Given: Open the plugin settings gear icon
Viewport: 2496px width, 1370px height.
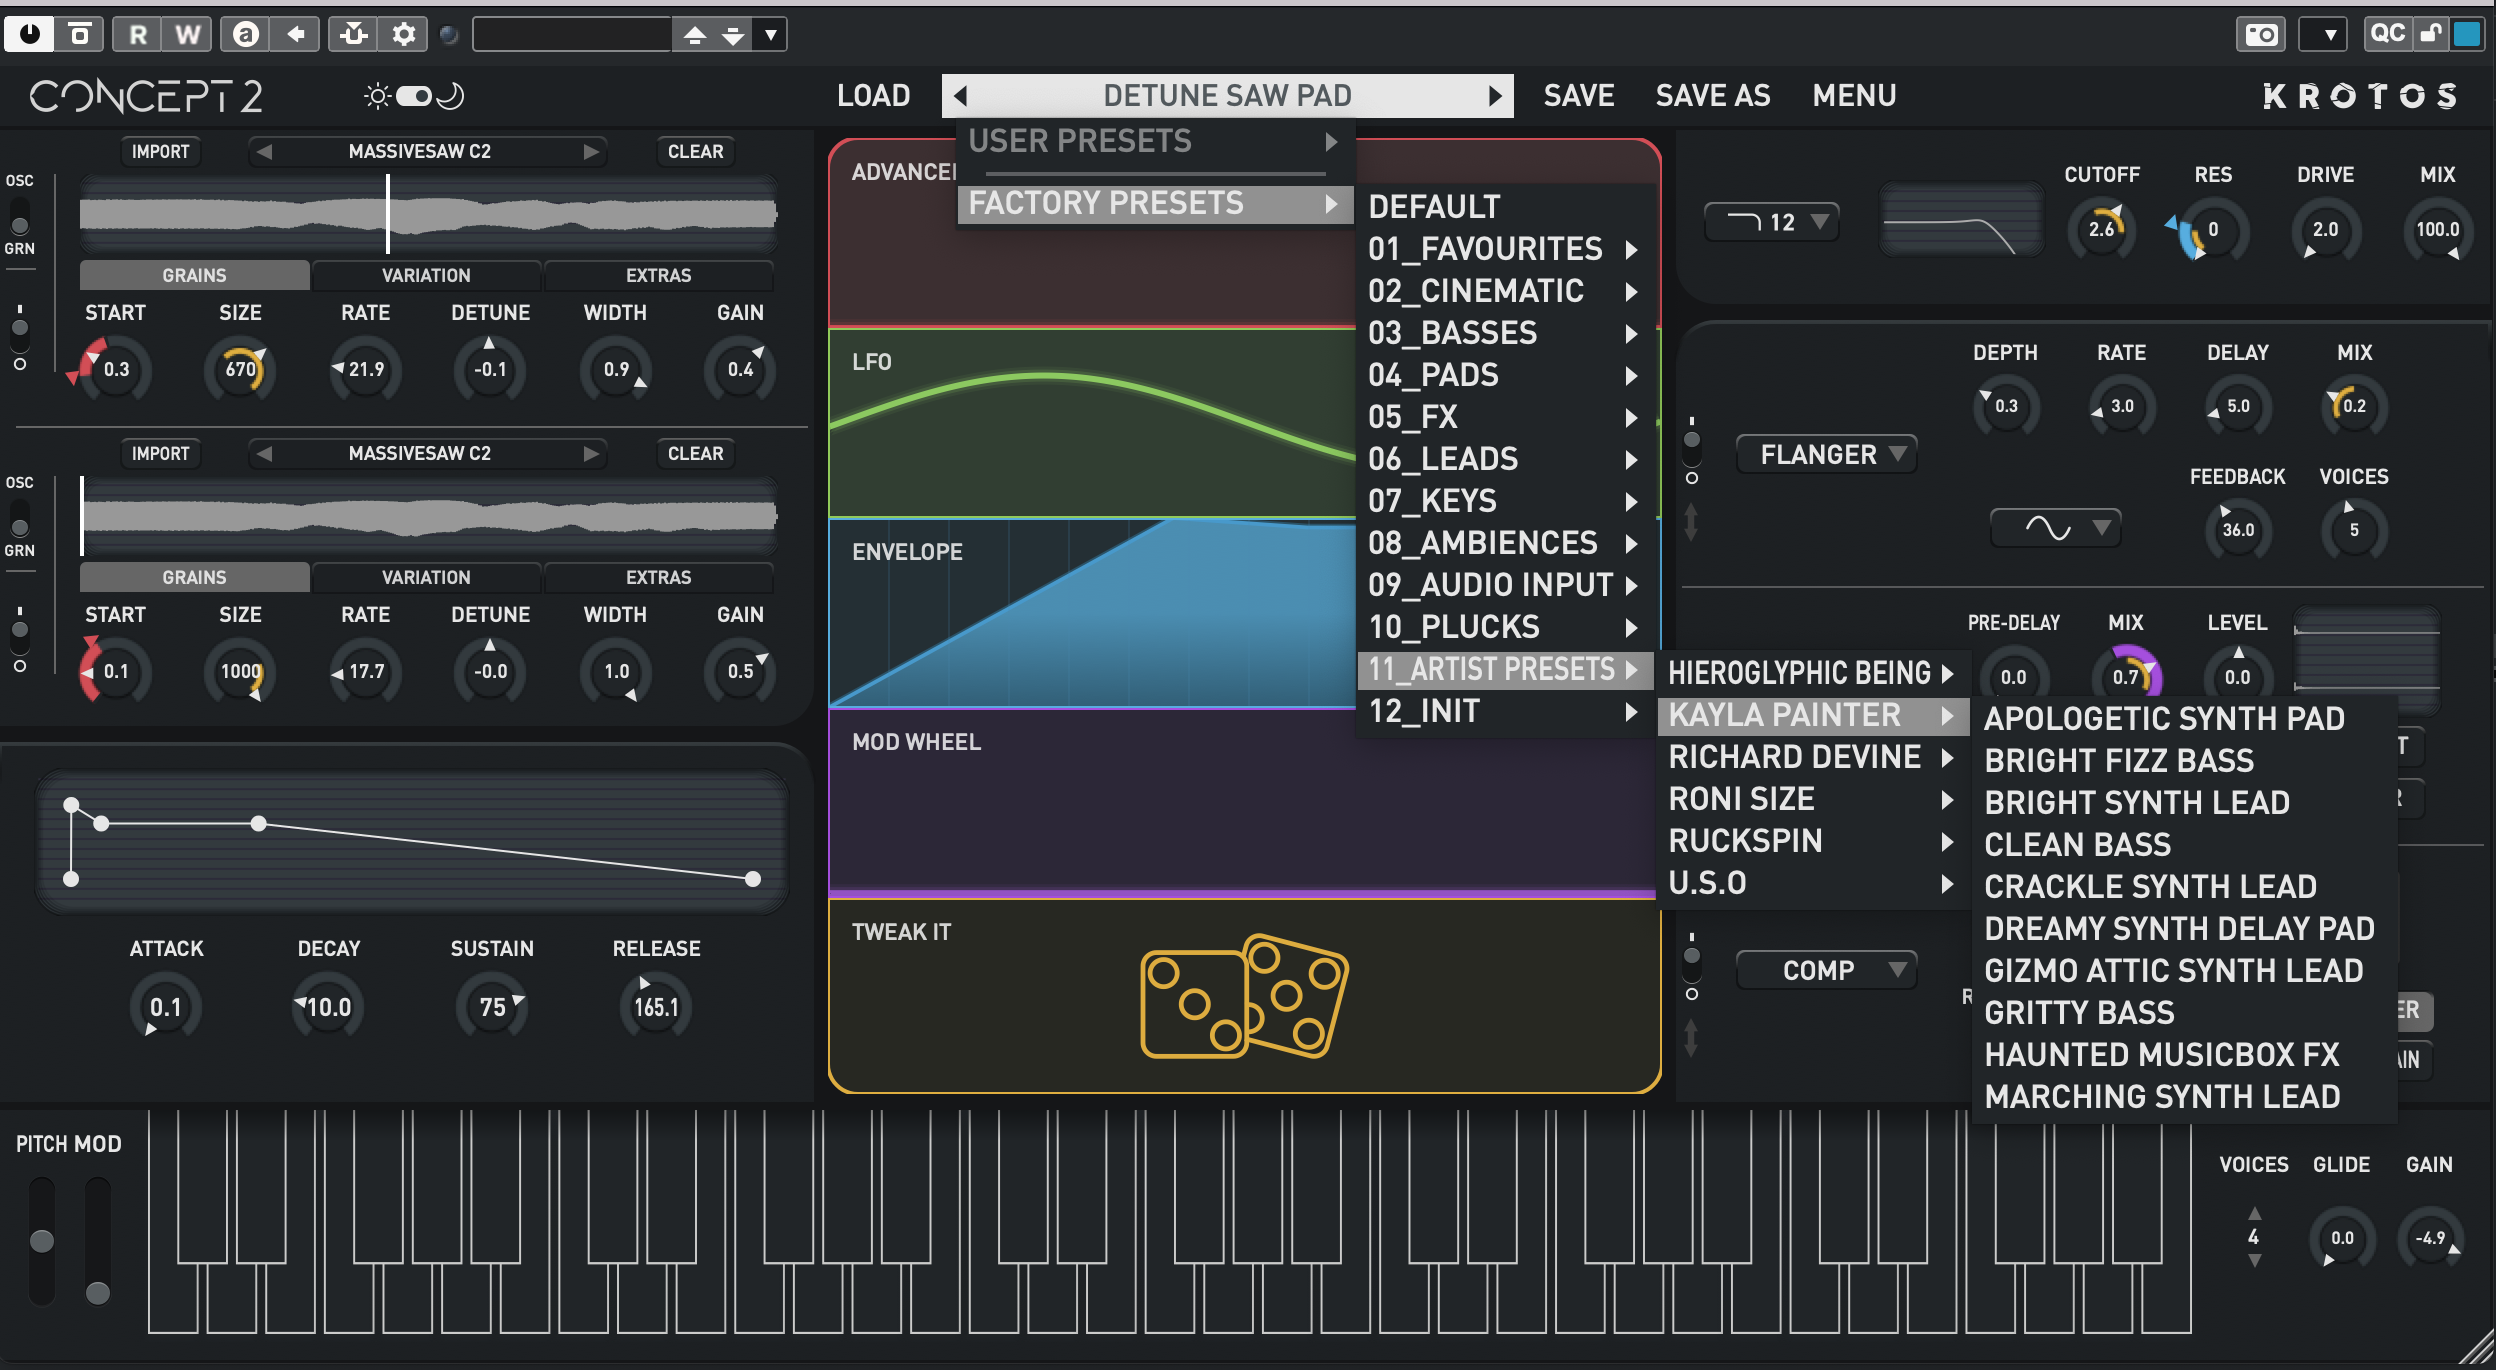Looking at the screenshot, I should pos(403,34).
